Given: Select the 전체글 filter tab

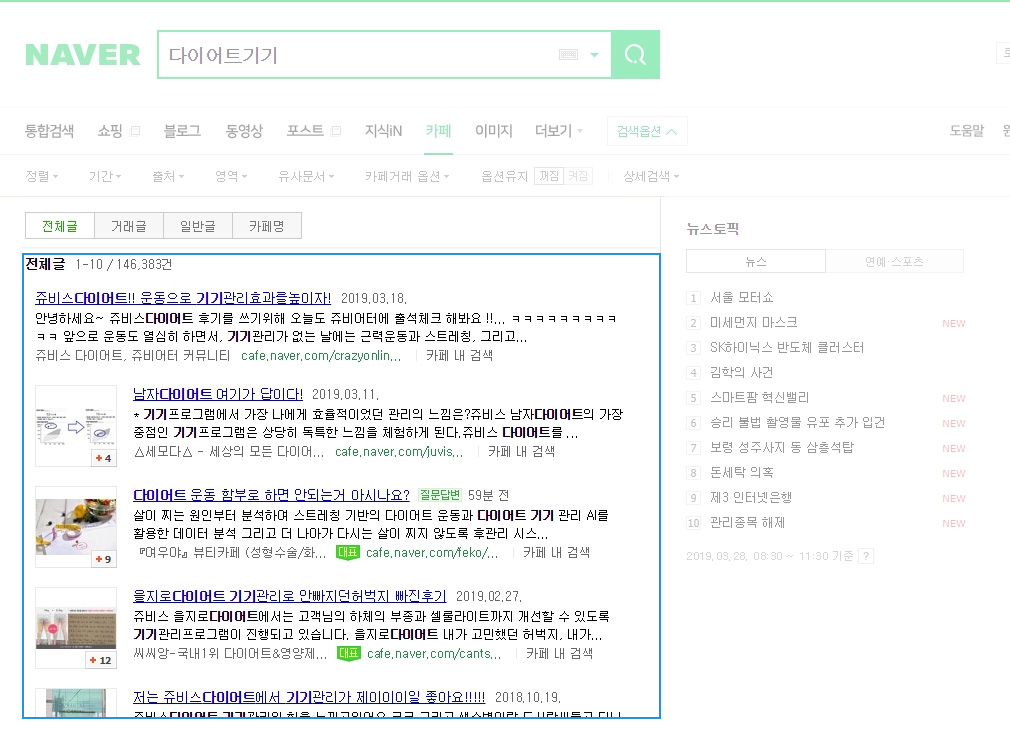Looking at the screenshot, I should pyautogui.click(x=60, y=226).
